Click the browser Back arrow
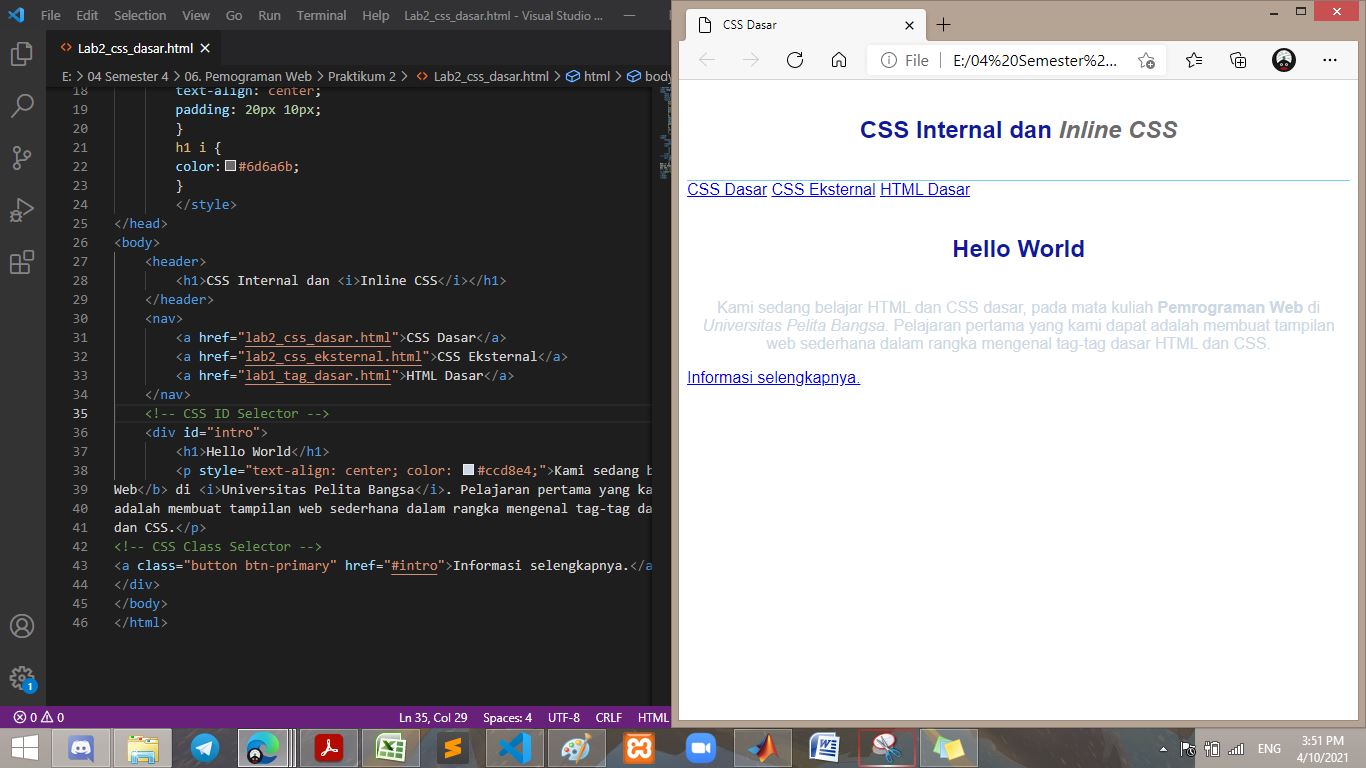 point(707,60)
